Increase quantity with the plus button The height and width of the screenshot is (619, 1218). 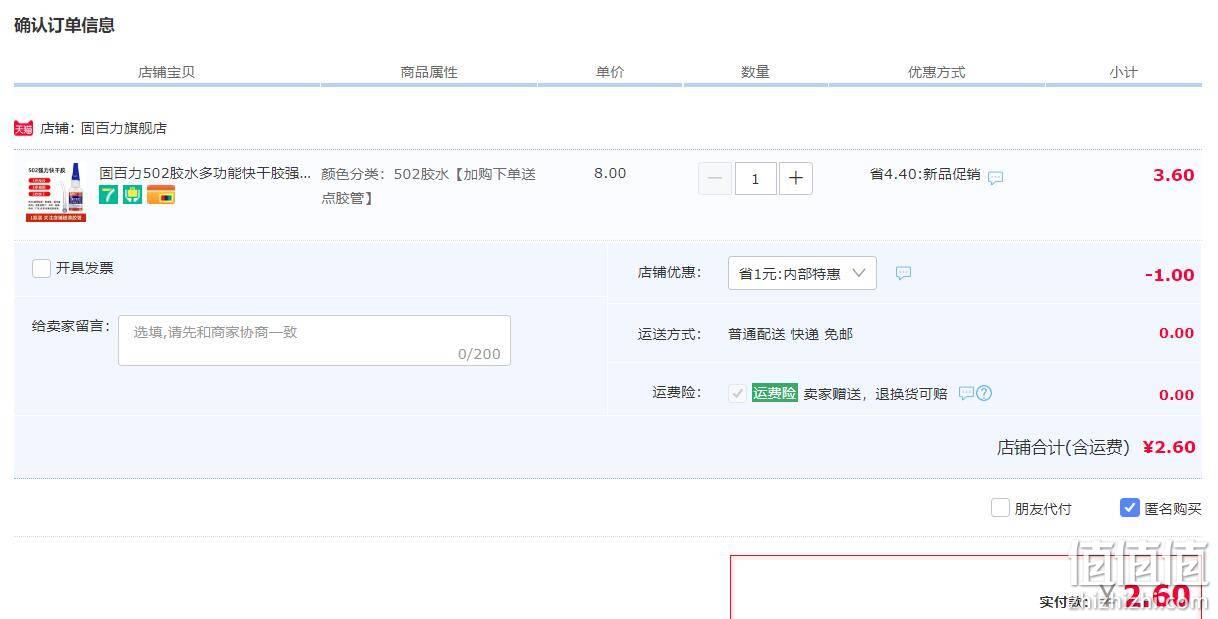(795, 178)
